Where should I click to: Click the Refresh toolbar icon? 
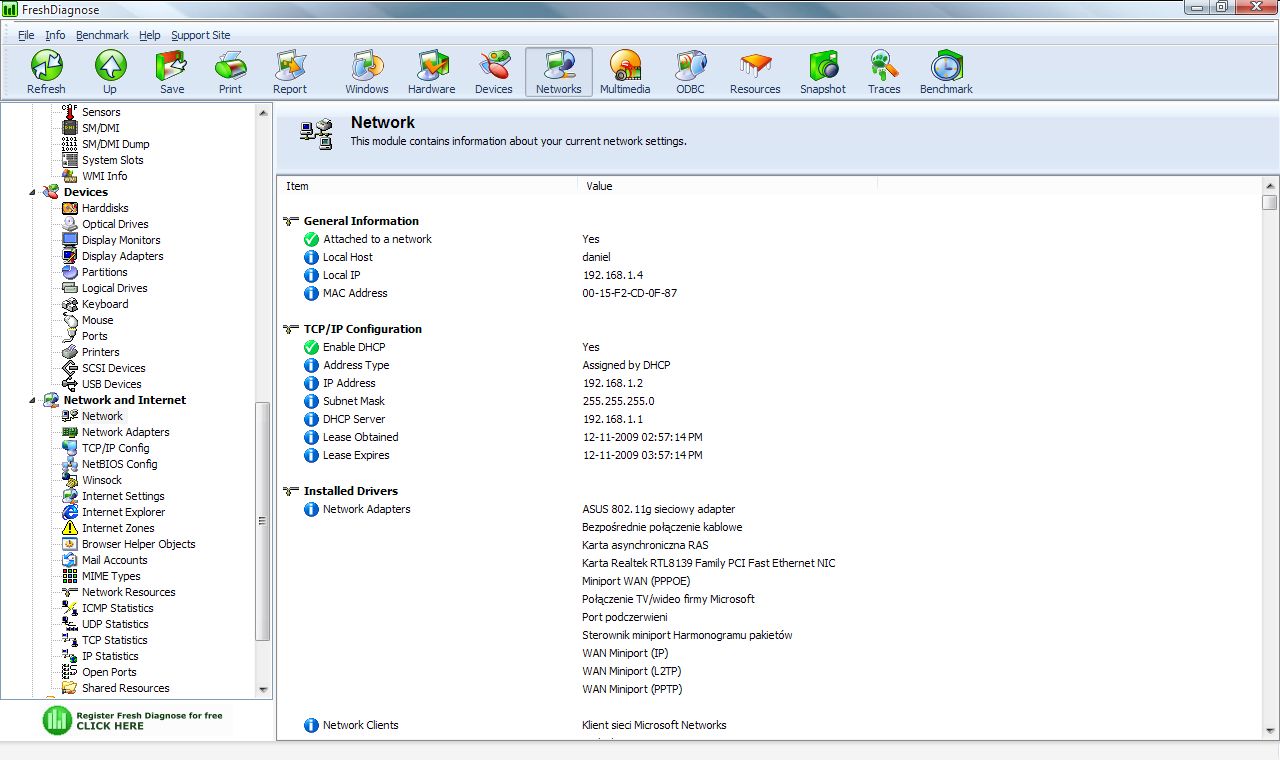tap(46, 72)
